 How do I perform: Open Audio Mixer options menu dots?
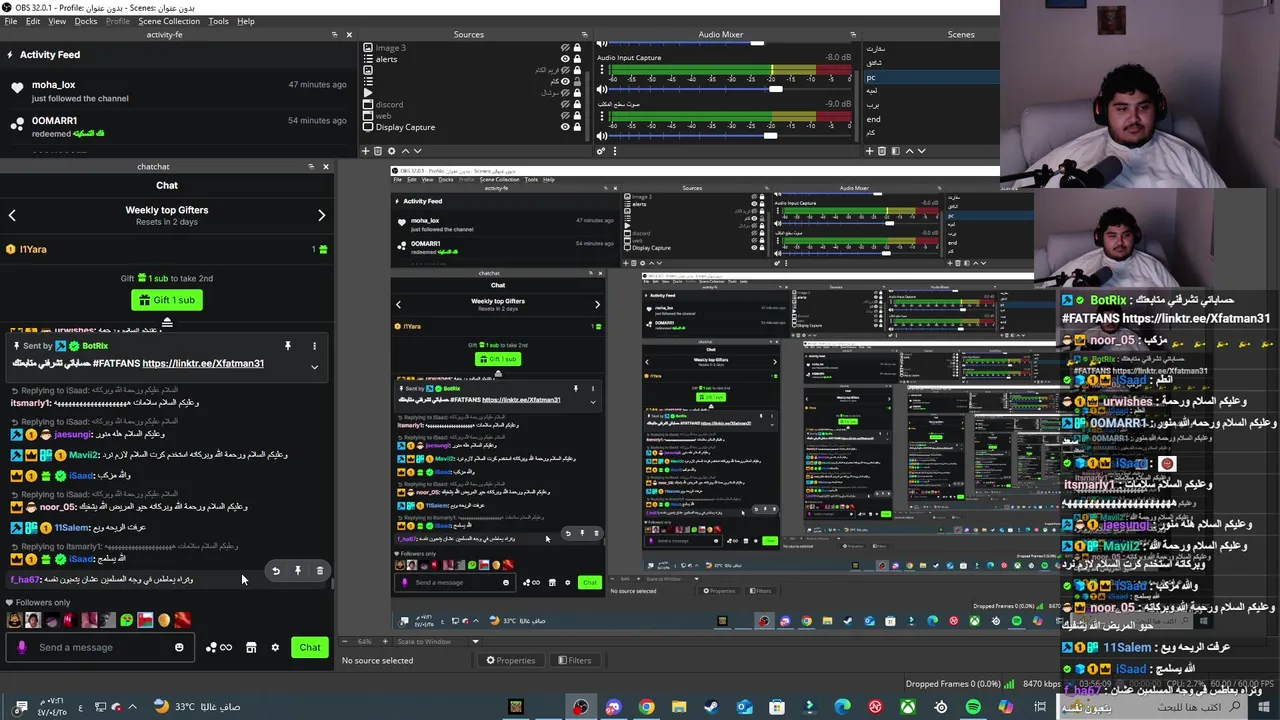point(615,151)
